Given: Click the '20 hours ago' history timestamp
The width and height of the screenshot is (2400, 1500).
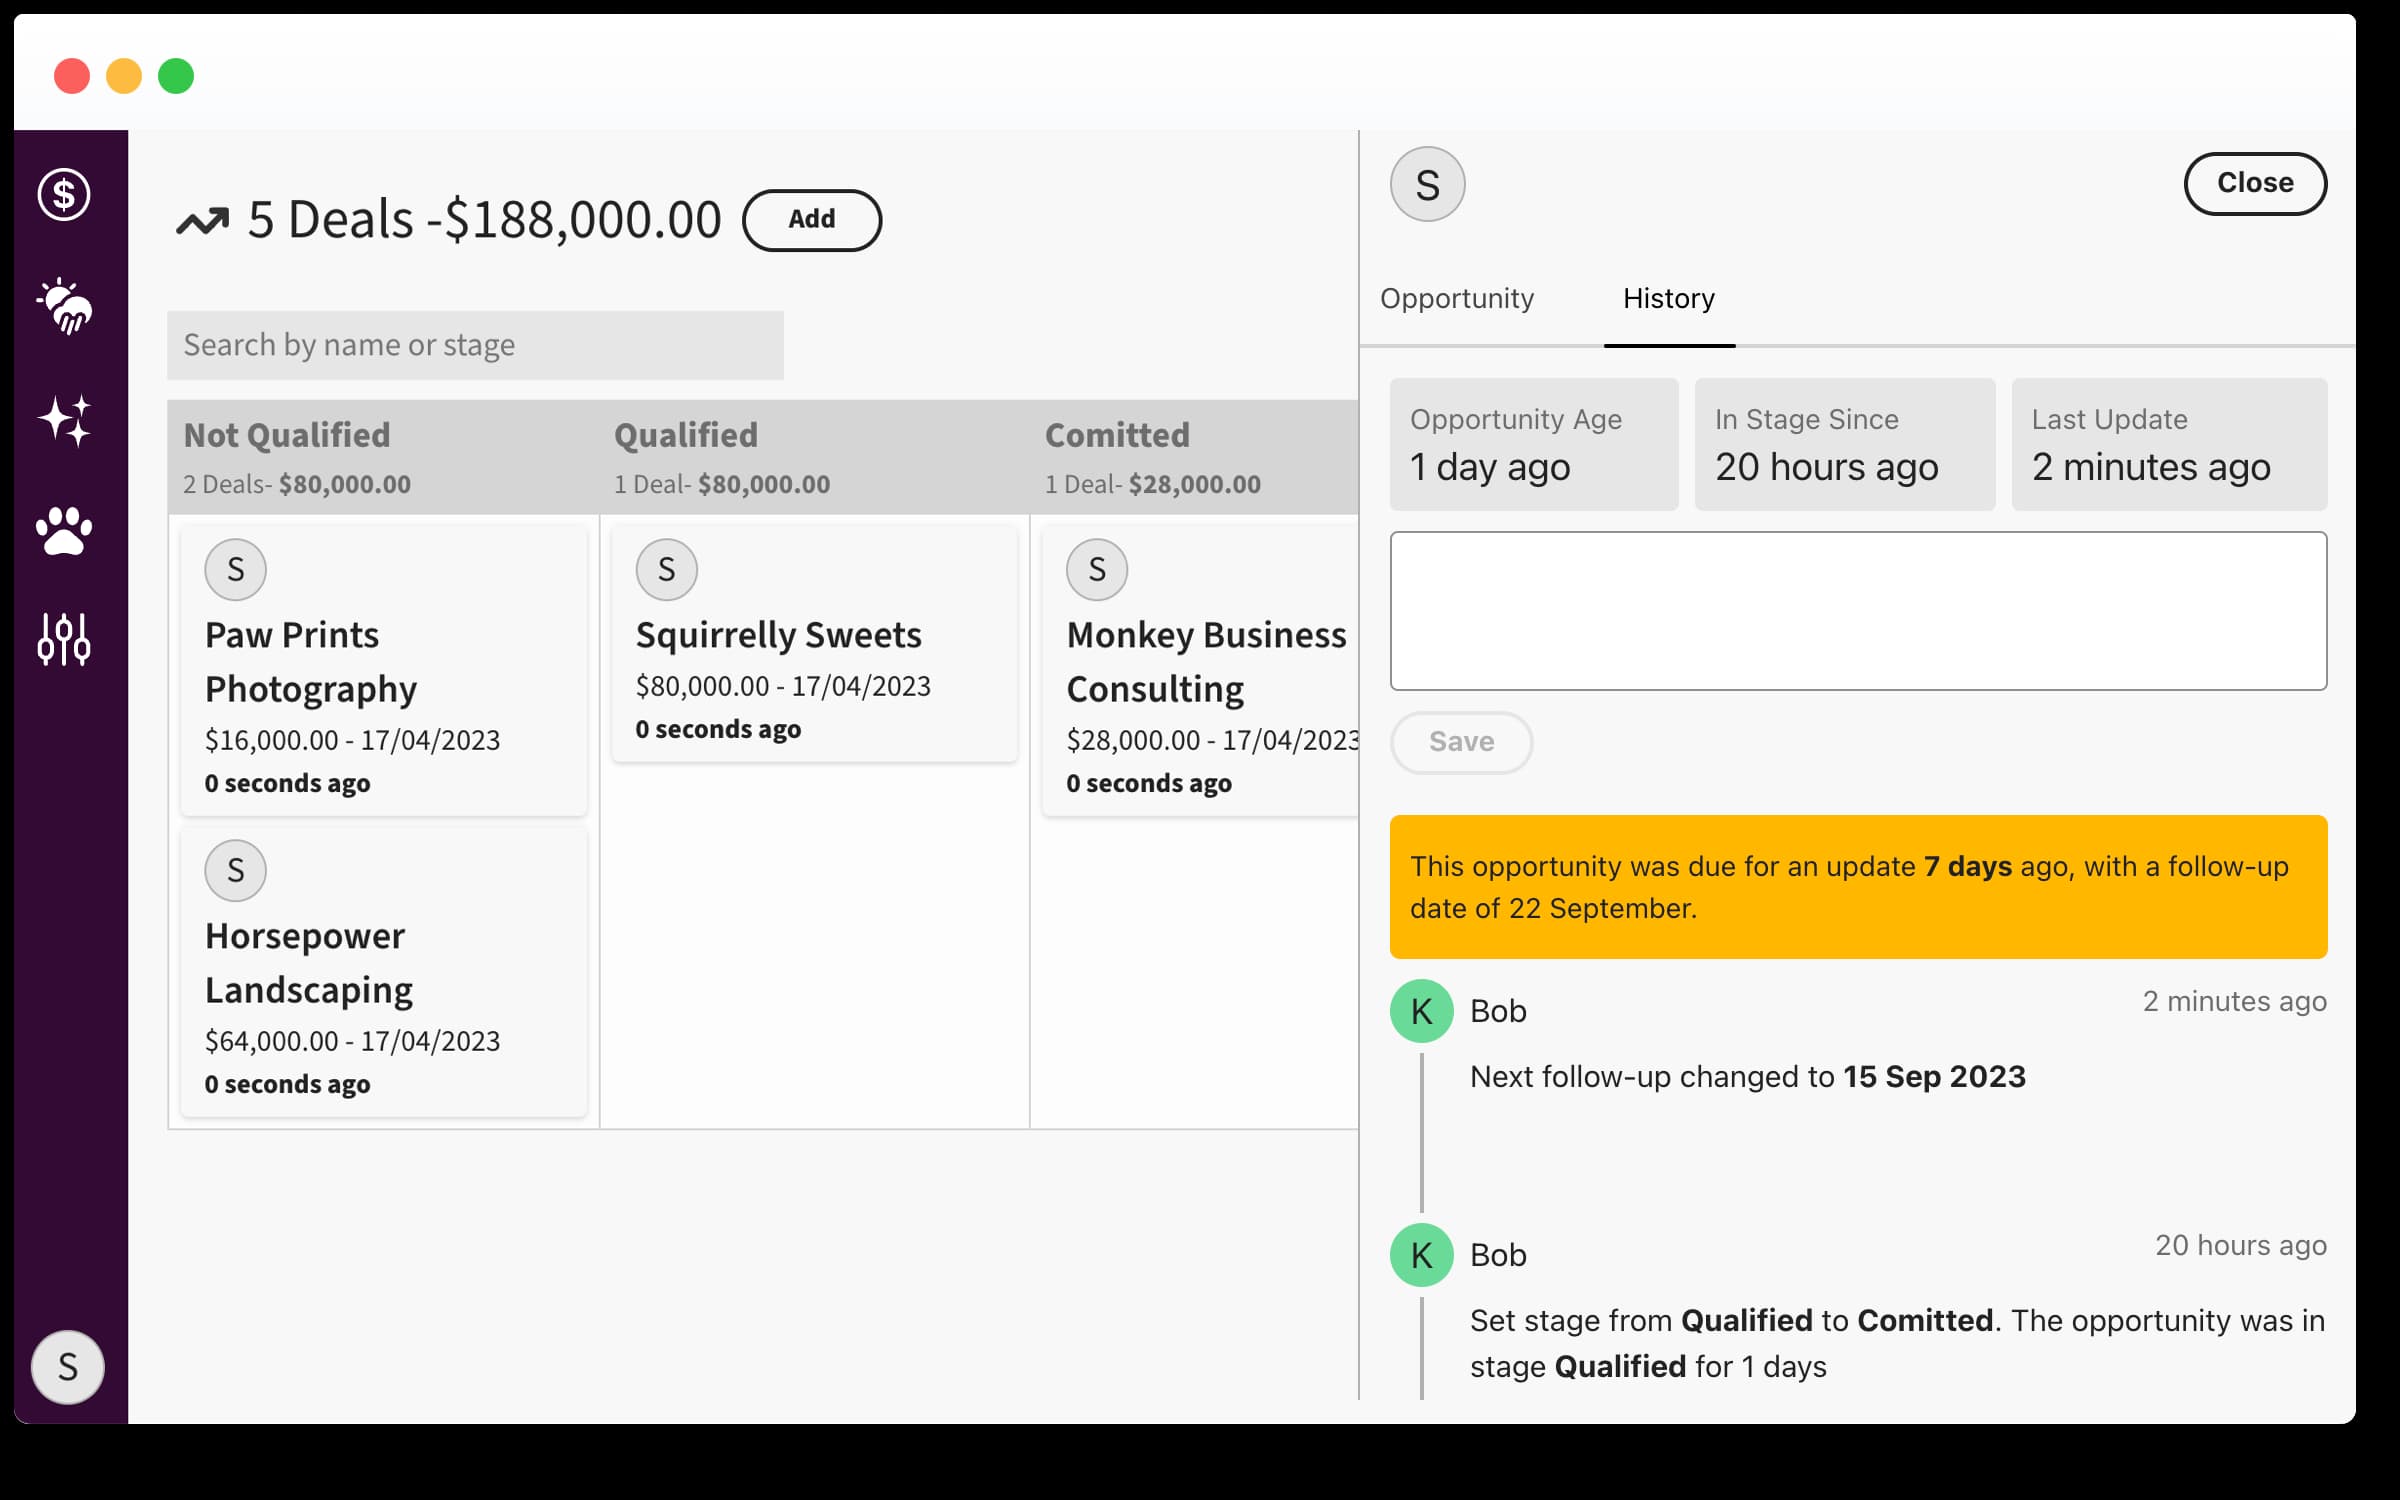Looking at the screenshot, I should coord(2240,1245).
